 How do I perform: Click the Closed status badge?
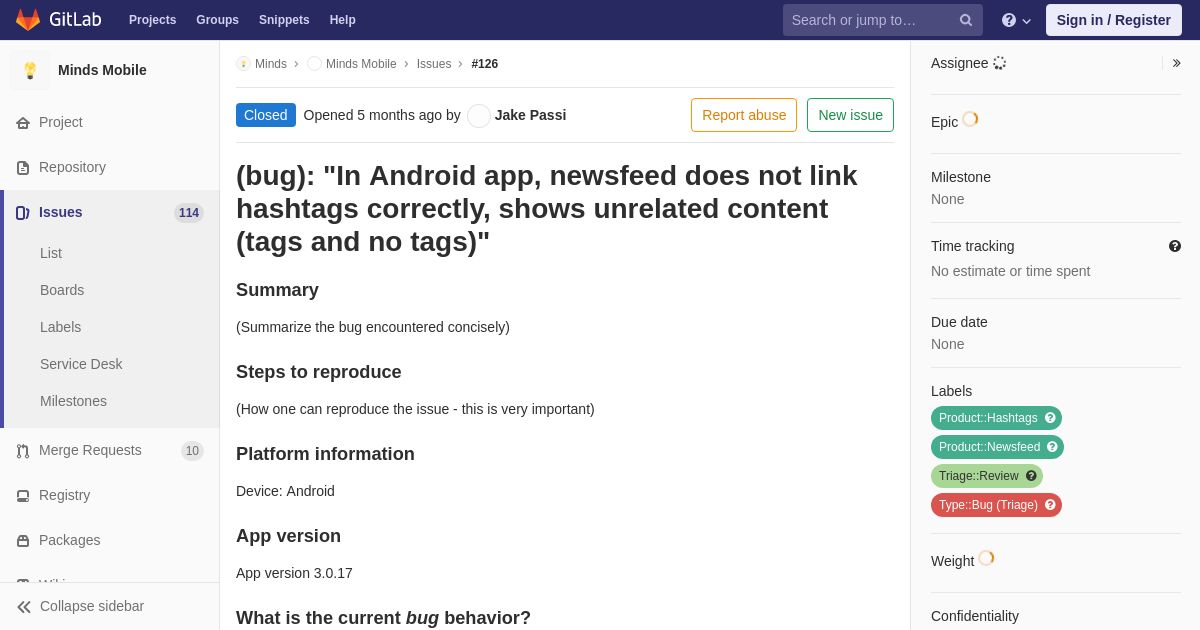click(x=266, y=115)
